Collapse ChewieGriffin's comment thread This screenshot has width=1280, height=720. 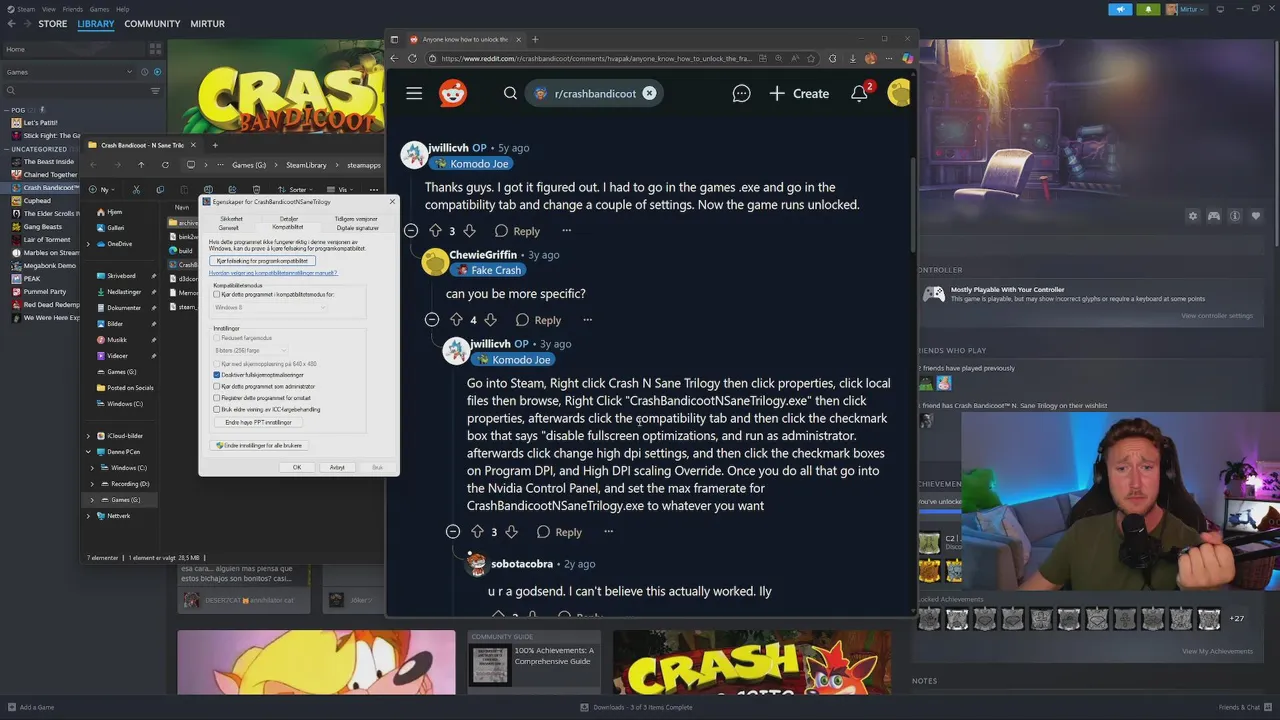tap(432, 320)
